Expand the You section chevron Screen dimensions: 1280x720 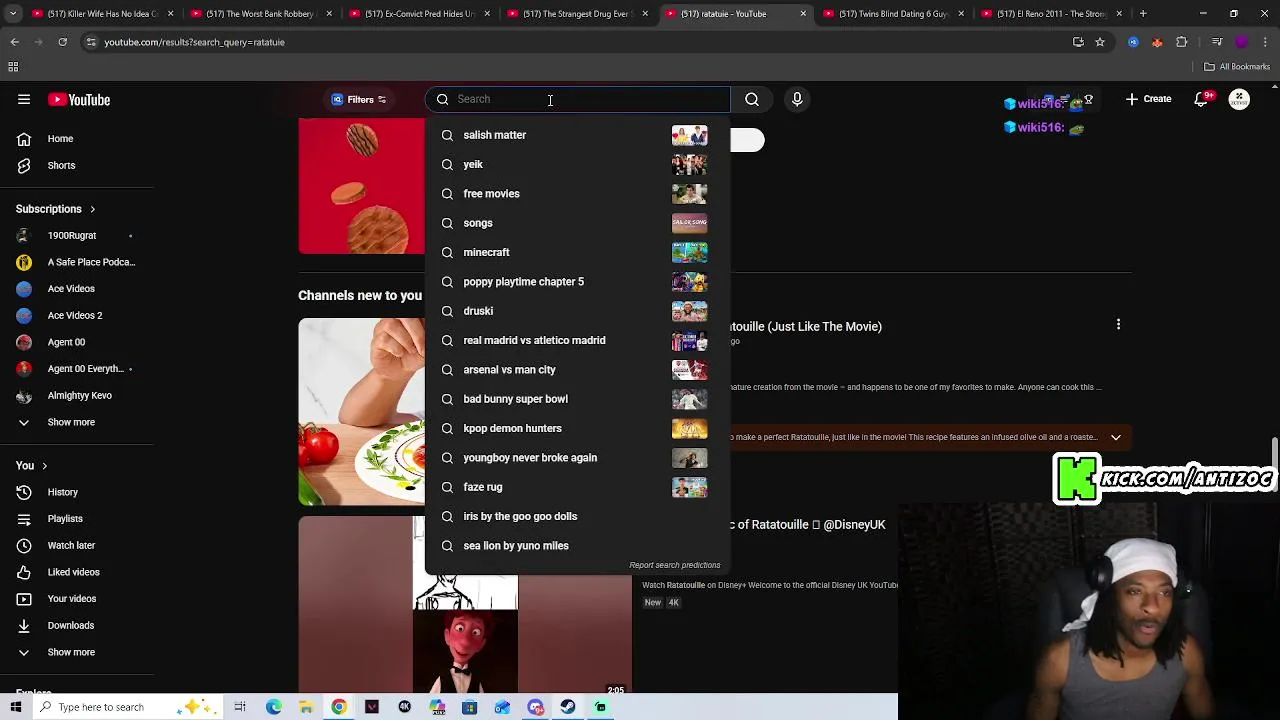(x=44, y=466)
